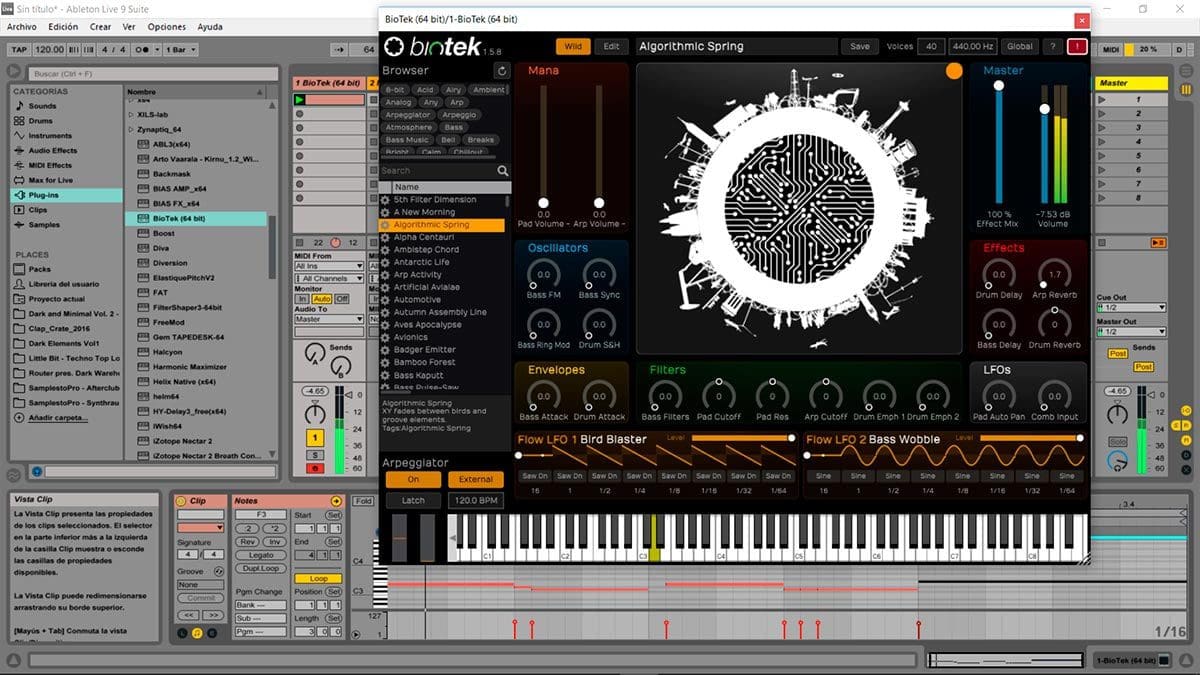Click the Notes box arrow icon

[x=336, y=501]
